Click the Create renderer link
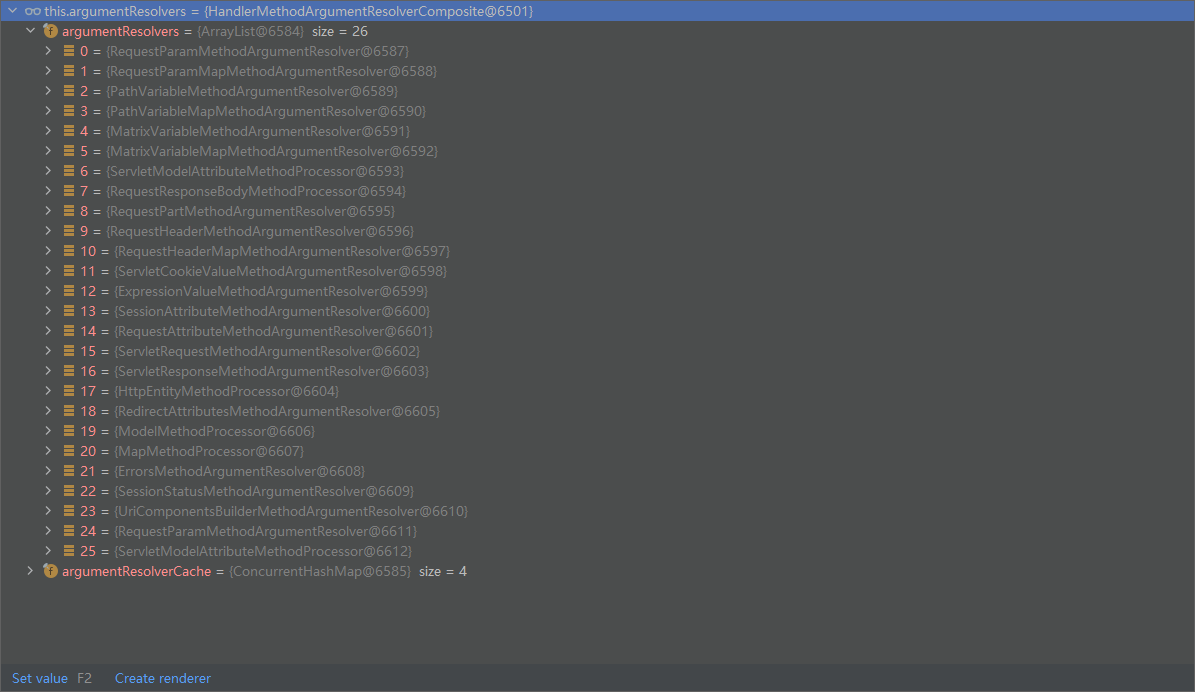The image size is (1195, 692). (163, 678)
